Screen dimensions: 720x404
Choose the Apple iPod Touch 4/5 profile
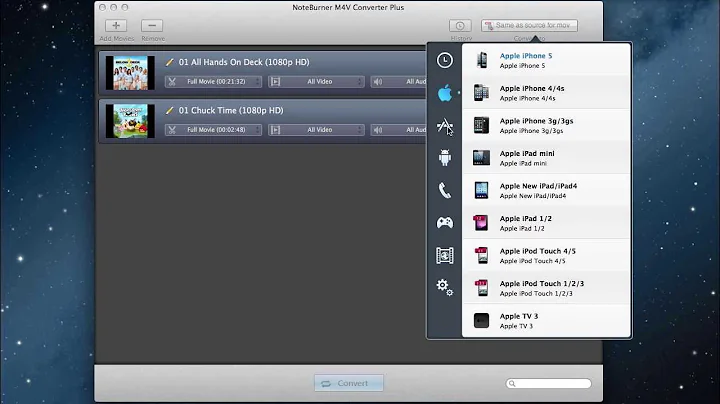coord(546,256)
